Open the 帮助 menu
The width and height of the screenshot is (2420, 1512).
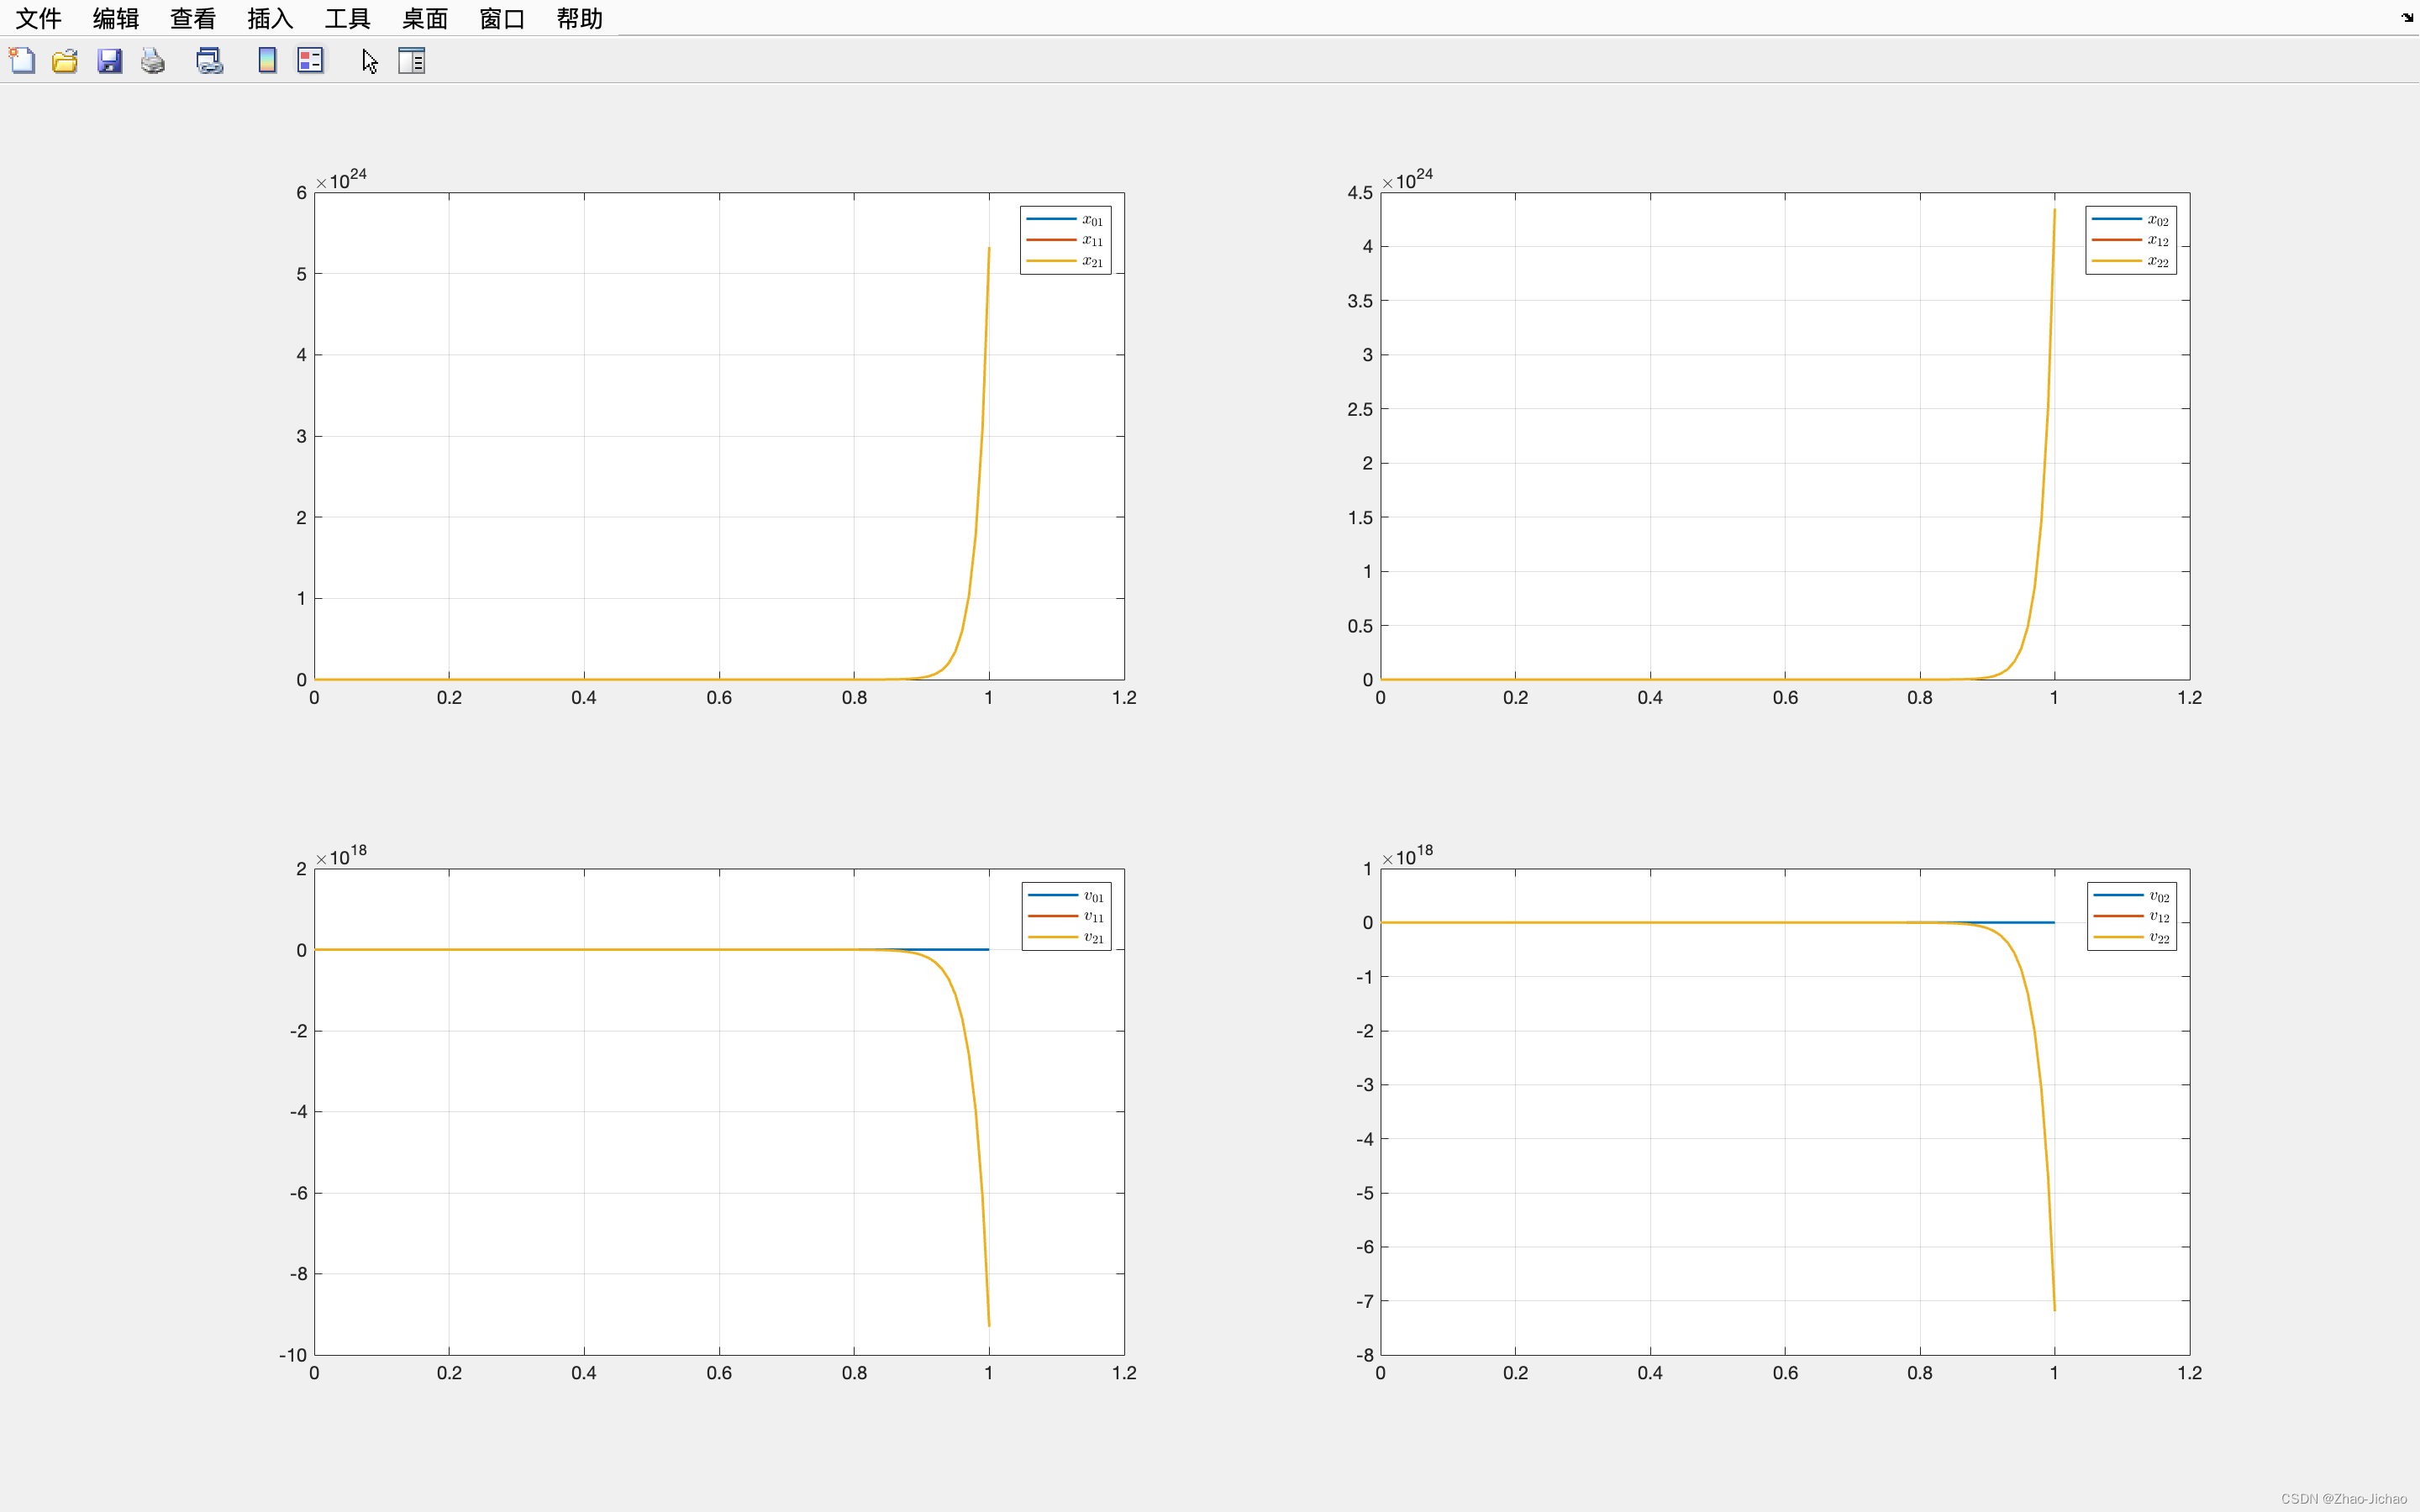point(579,18)
